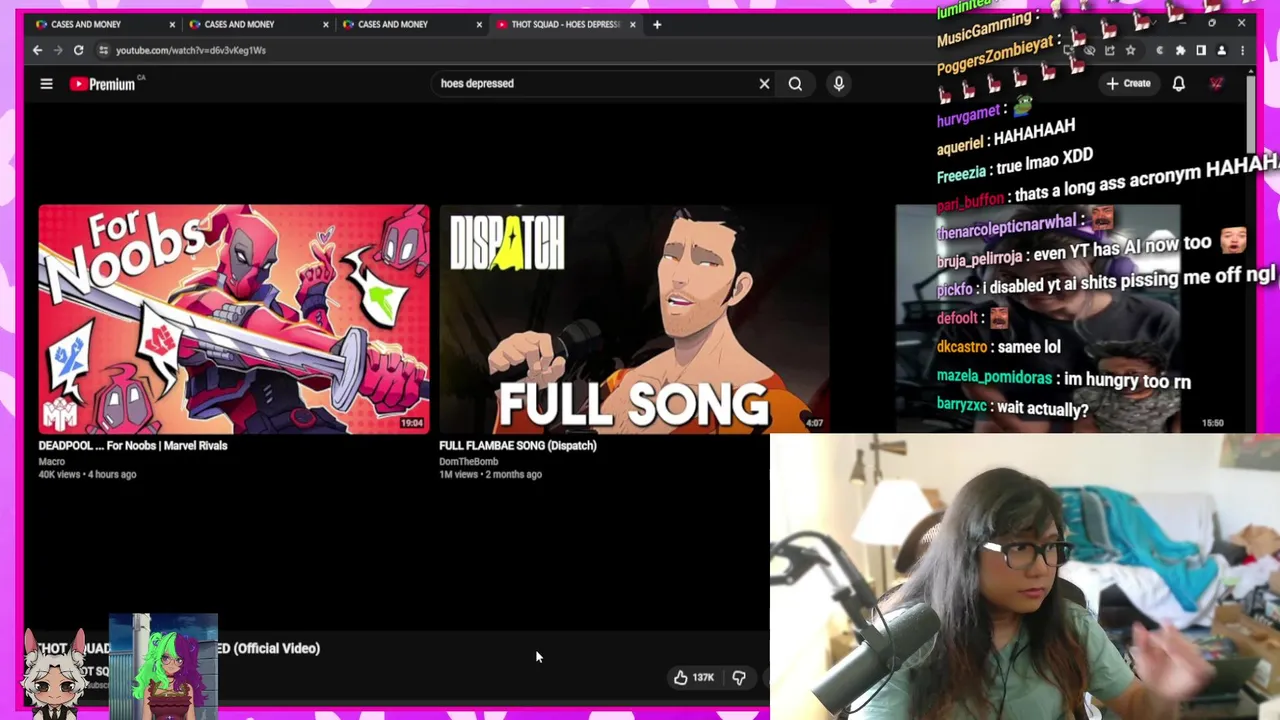Click title FULL FLAMBAE SONG (Dispatch)
1280x720 pixels.
[518, 446]
